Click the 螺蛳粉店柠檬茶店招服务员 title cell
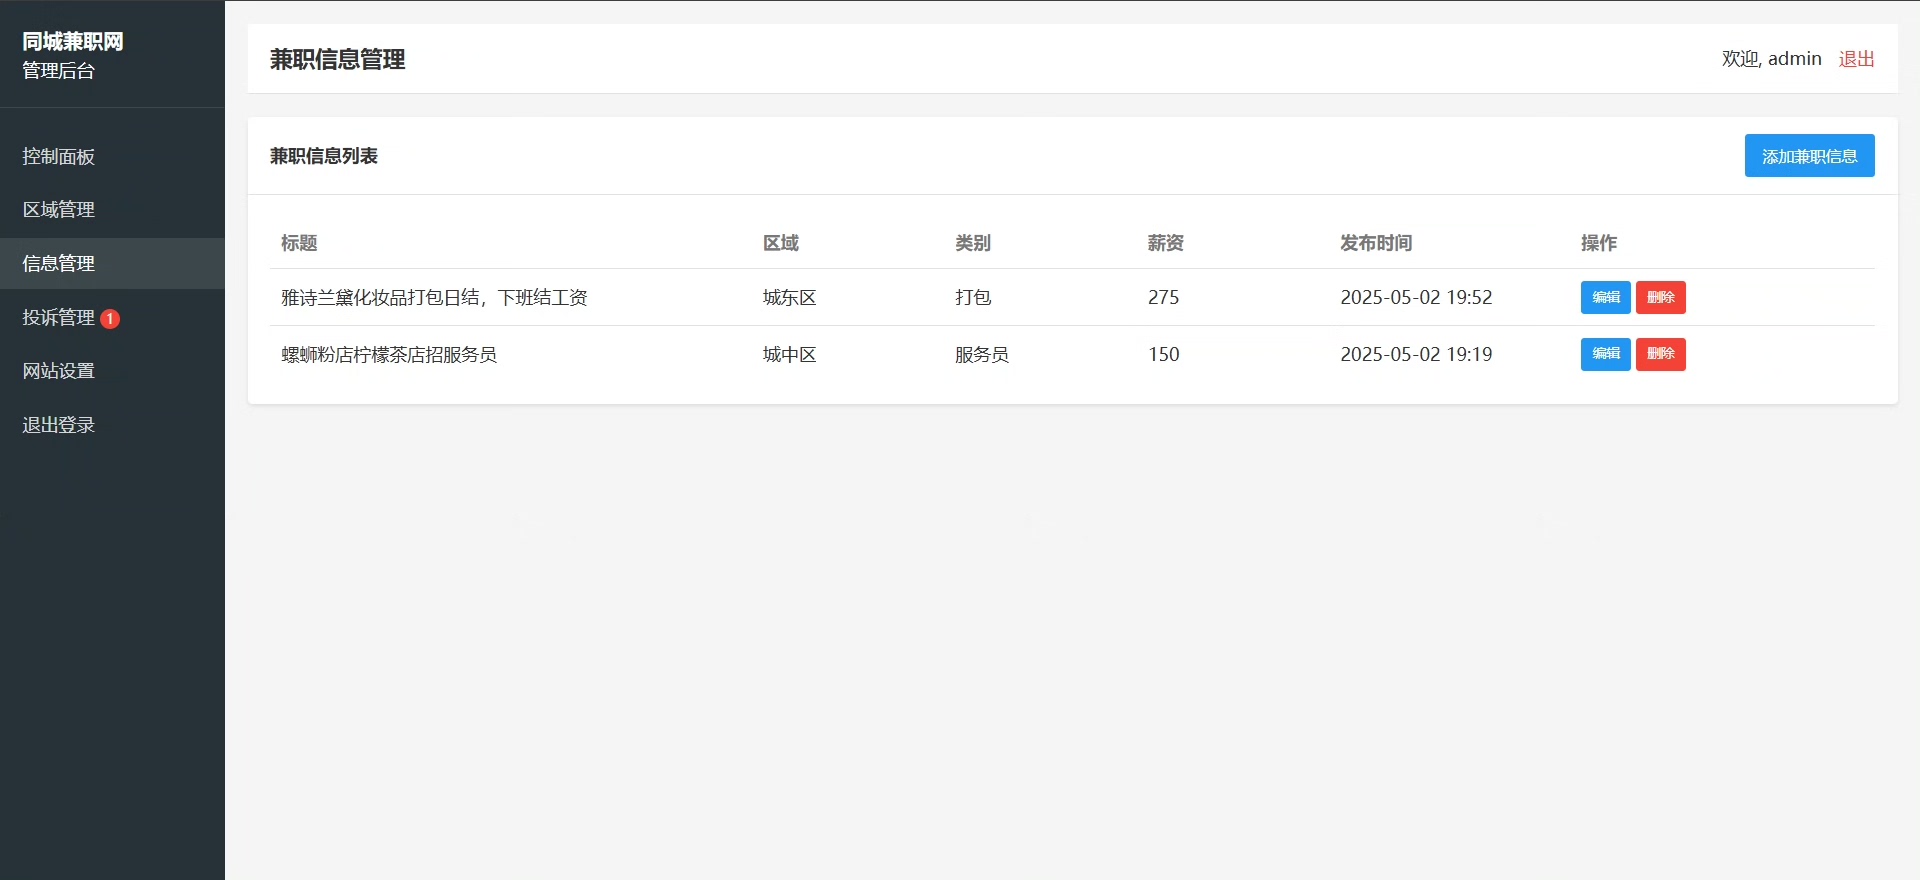 pyautogui.click(x=389, y=355)
